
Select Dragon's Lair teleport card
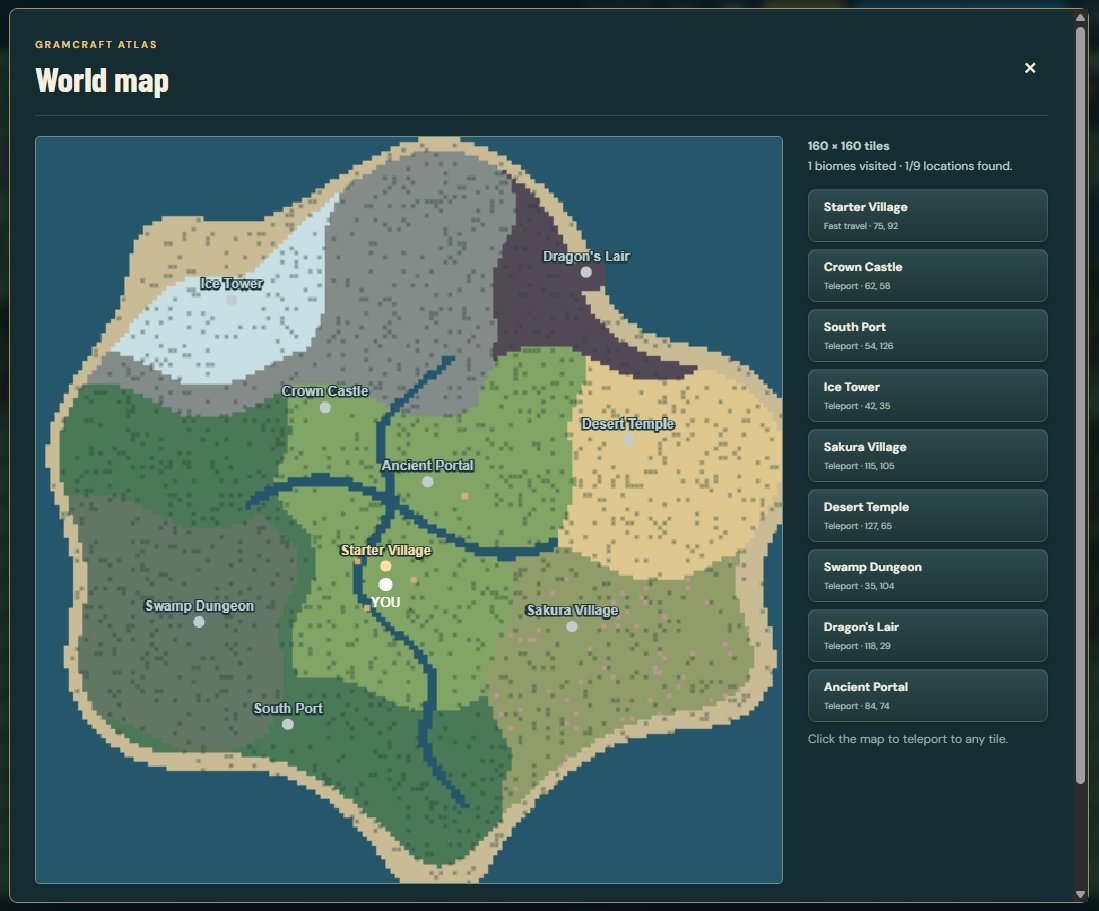927,636
